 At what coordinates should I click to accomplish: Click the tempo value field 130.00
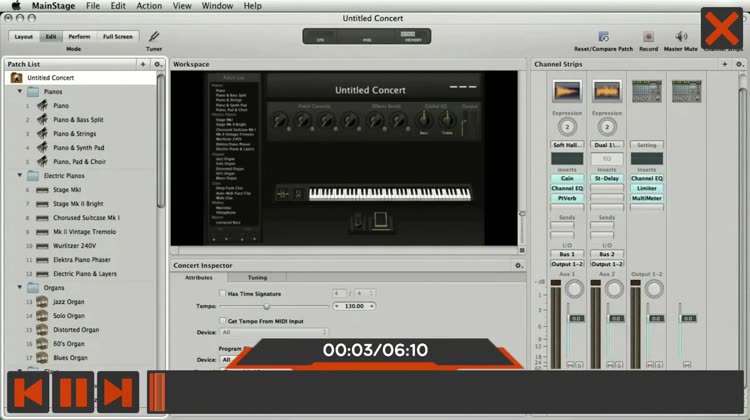click(x=354, y=306)
